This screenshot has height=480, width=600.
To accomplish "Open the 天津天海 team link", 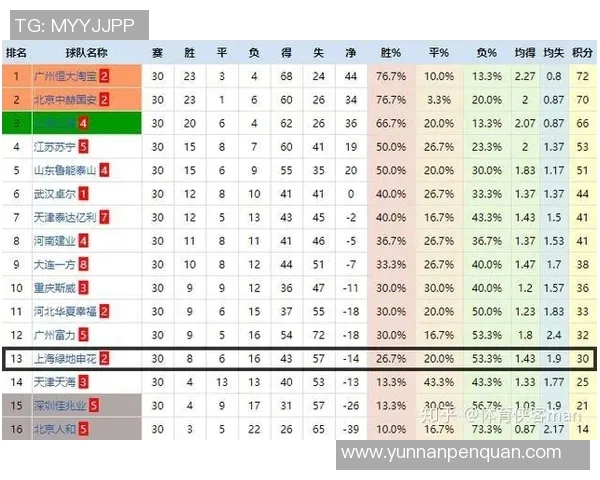I will pyautogui.click(x=55, y=382).
